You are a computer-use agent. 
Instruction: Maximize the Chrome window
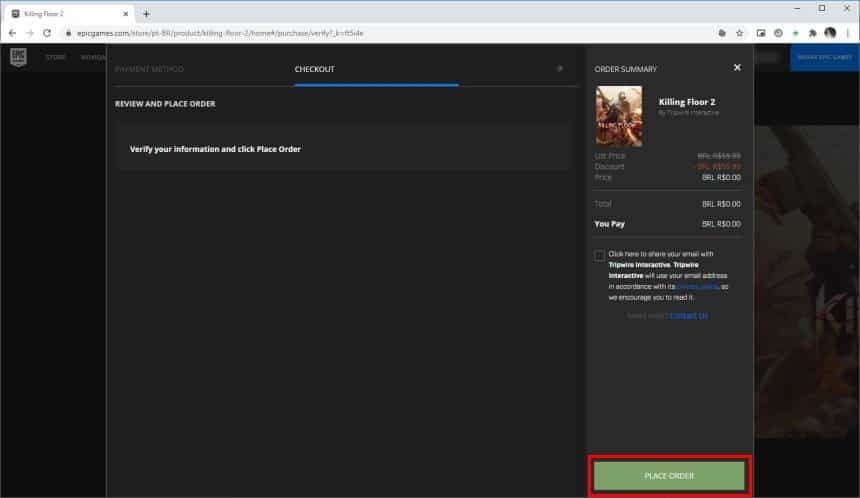click(x=822, y=8)
